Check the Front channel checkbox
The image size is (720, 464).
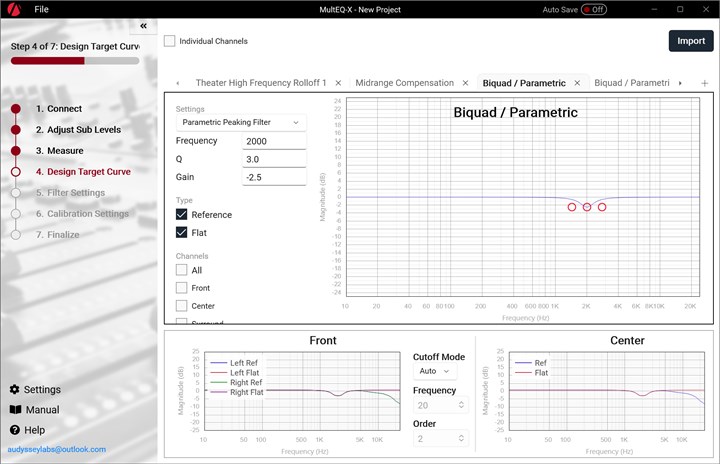pyautogui.click(x=181, y=288)
